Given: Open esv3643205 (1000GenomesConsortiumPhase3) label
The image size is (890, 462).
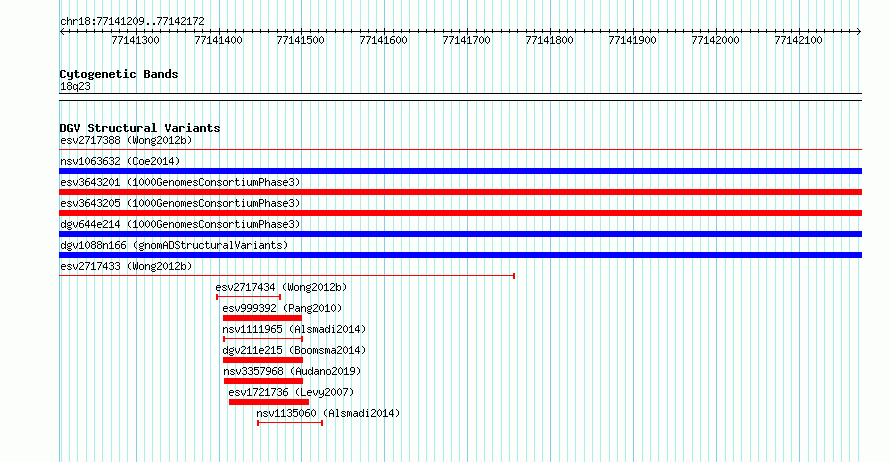Looking at the screenshot, I should tap(180, 203).
